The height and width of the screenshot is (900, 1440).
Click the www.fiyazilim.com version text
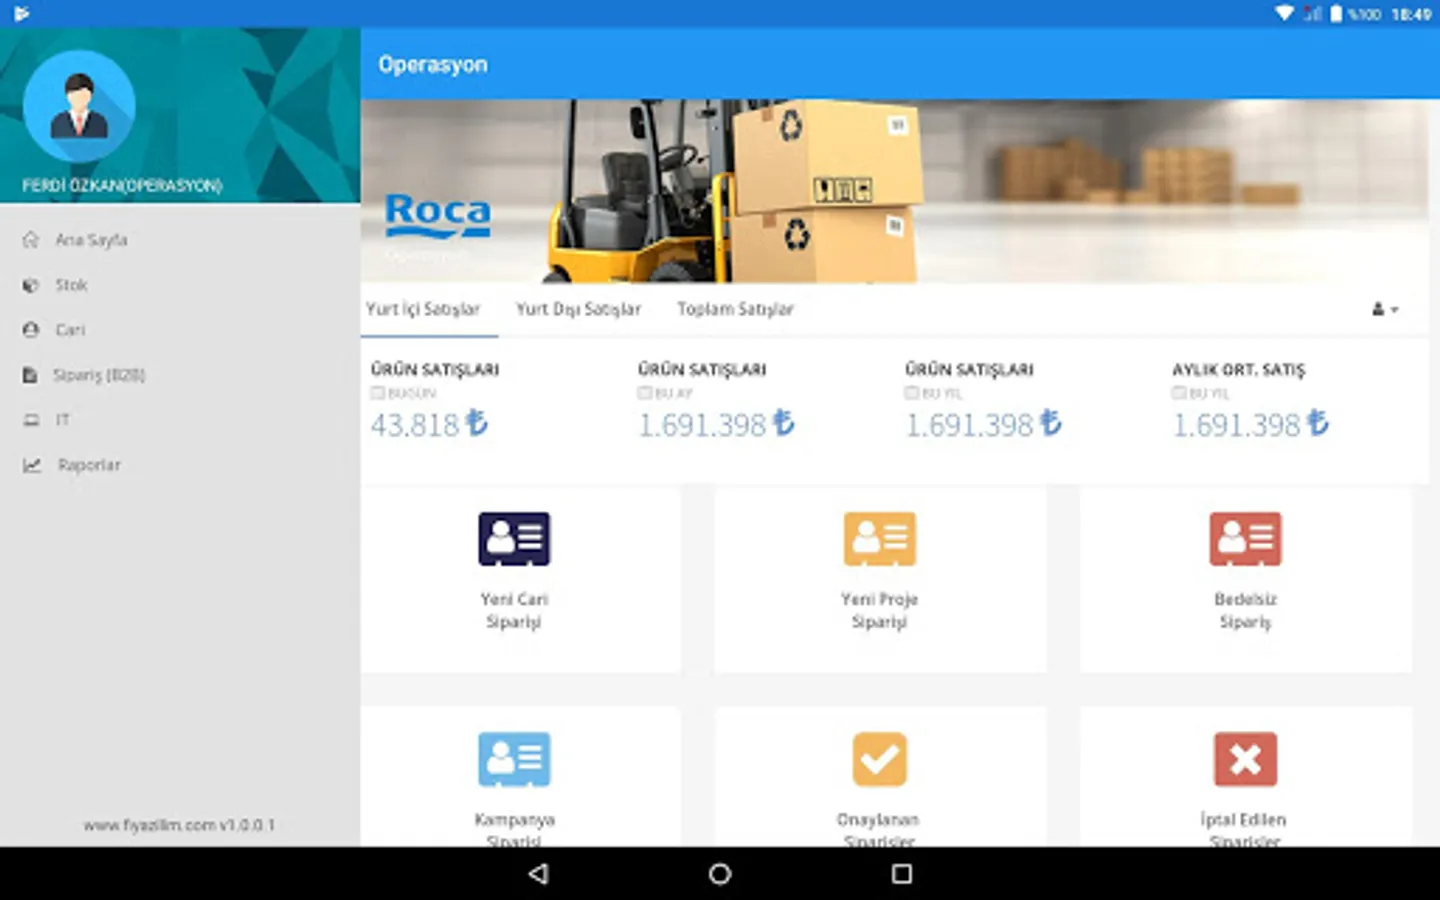point(179,825)
